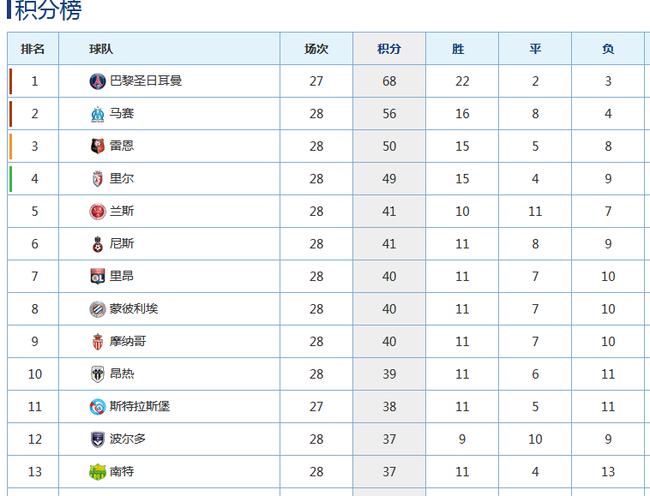Click the Marseille team logo
The width and height of the screenshot is (650, 496).
click(97, 114)
